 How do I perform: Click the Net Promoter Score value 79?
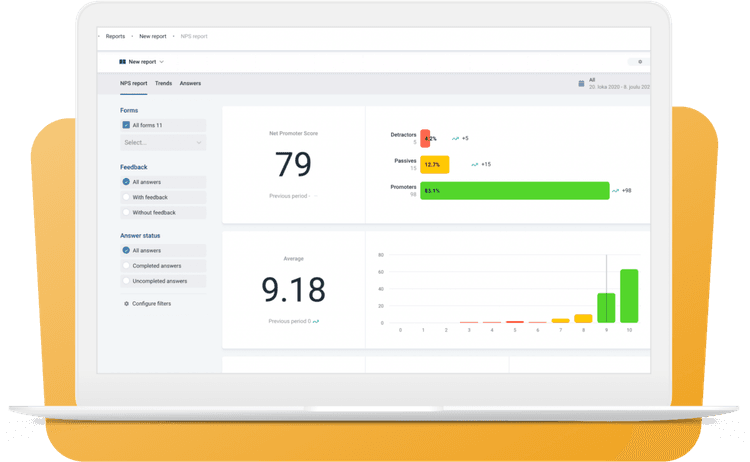coord(293,165)
